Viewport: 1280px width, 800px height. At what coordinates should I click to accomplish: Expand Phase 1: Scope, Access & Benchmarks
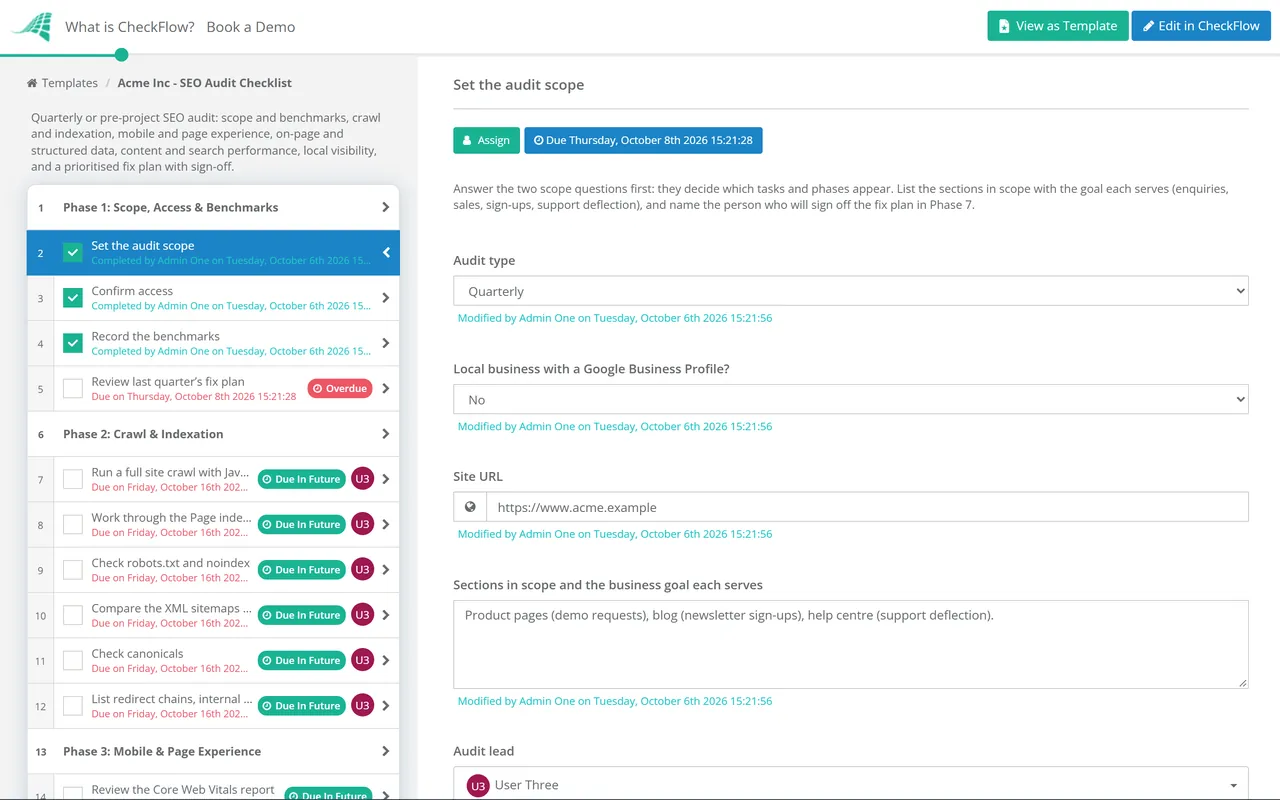(x=213, y=207)
